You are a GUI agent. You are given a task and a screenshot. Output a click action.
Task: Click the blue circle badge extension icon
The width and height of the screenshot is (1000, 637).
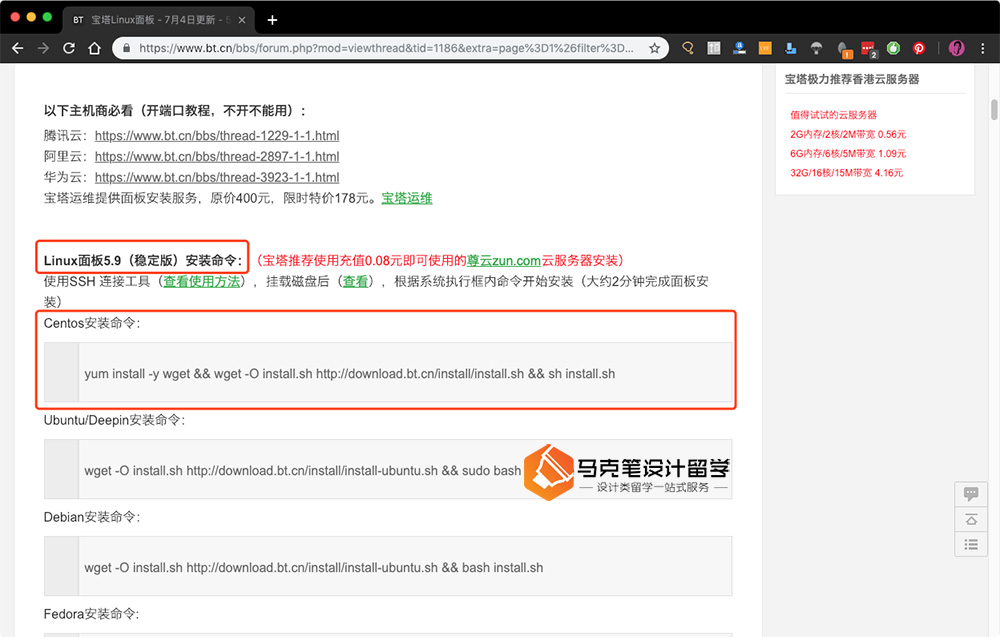click(x=739, y=48)
